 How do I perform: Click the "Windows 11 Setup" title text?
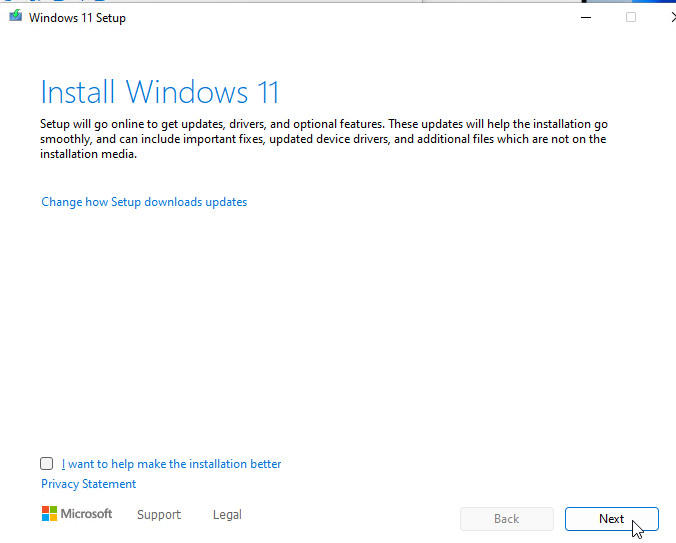(77, 18)
